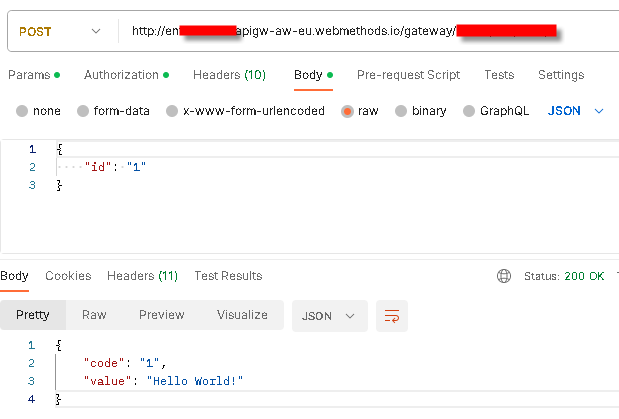Screen dimensions: 619x419
Task: Open the Test Results tab
Action: pos(228,276)
